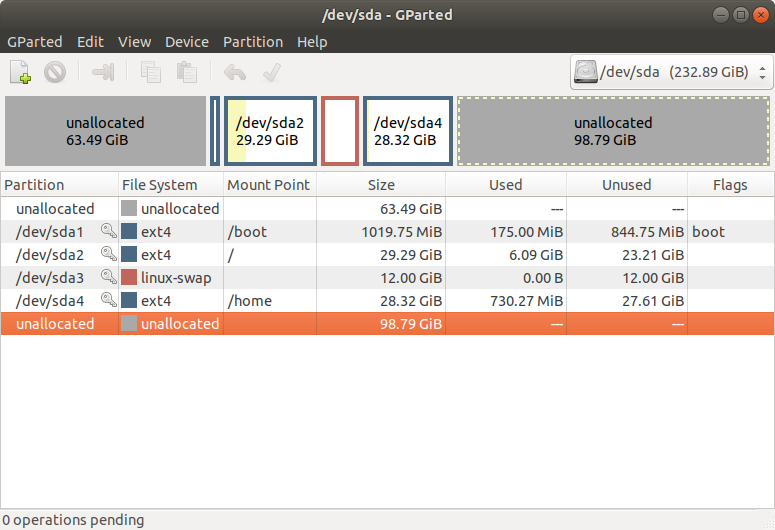Click the New partition toolbar icon

coord(20,72)
